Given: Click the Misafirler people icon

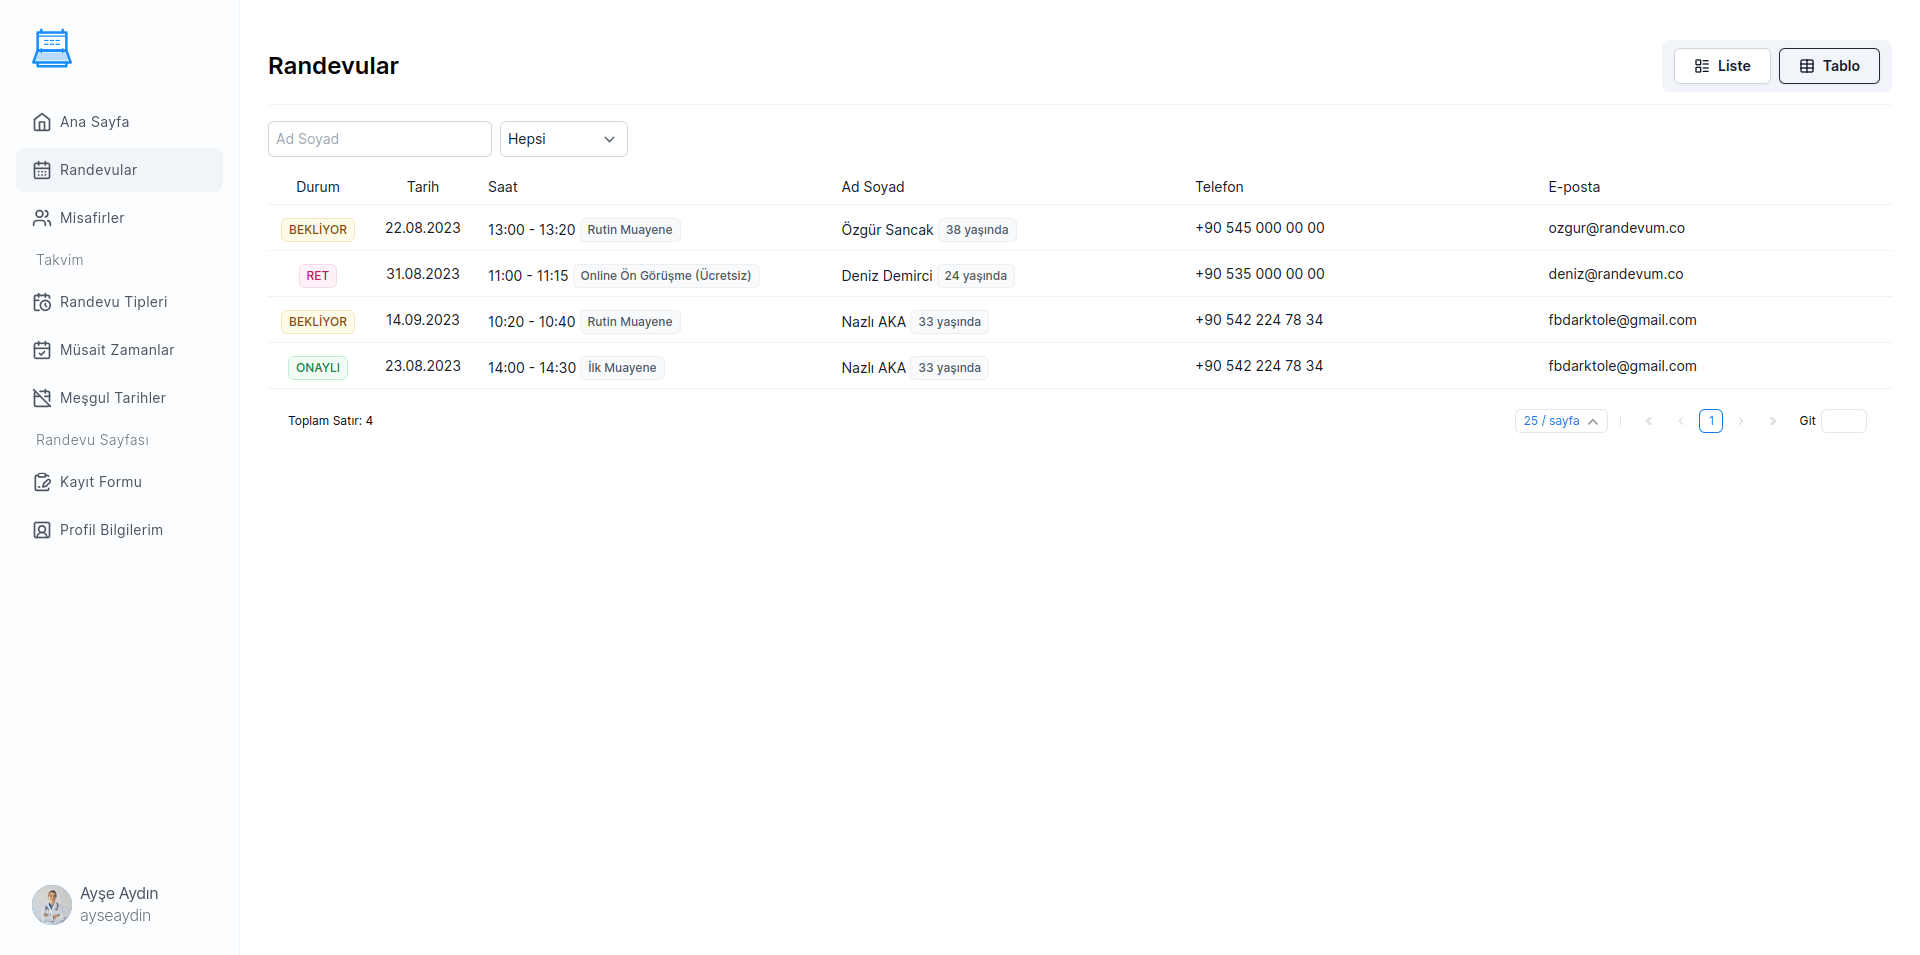Looking at the screenshot, I should point(42,218).
